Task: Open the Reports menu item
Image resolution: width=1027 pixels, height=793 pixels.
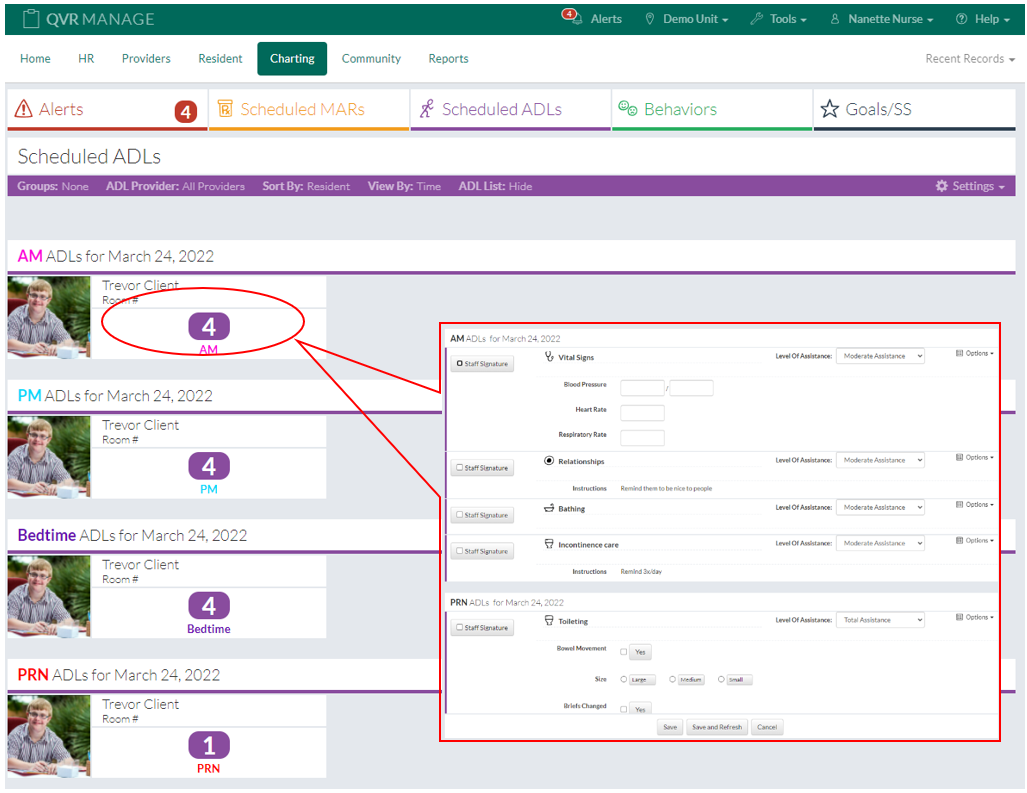Action: [448, 59]
